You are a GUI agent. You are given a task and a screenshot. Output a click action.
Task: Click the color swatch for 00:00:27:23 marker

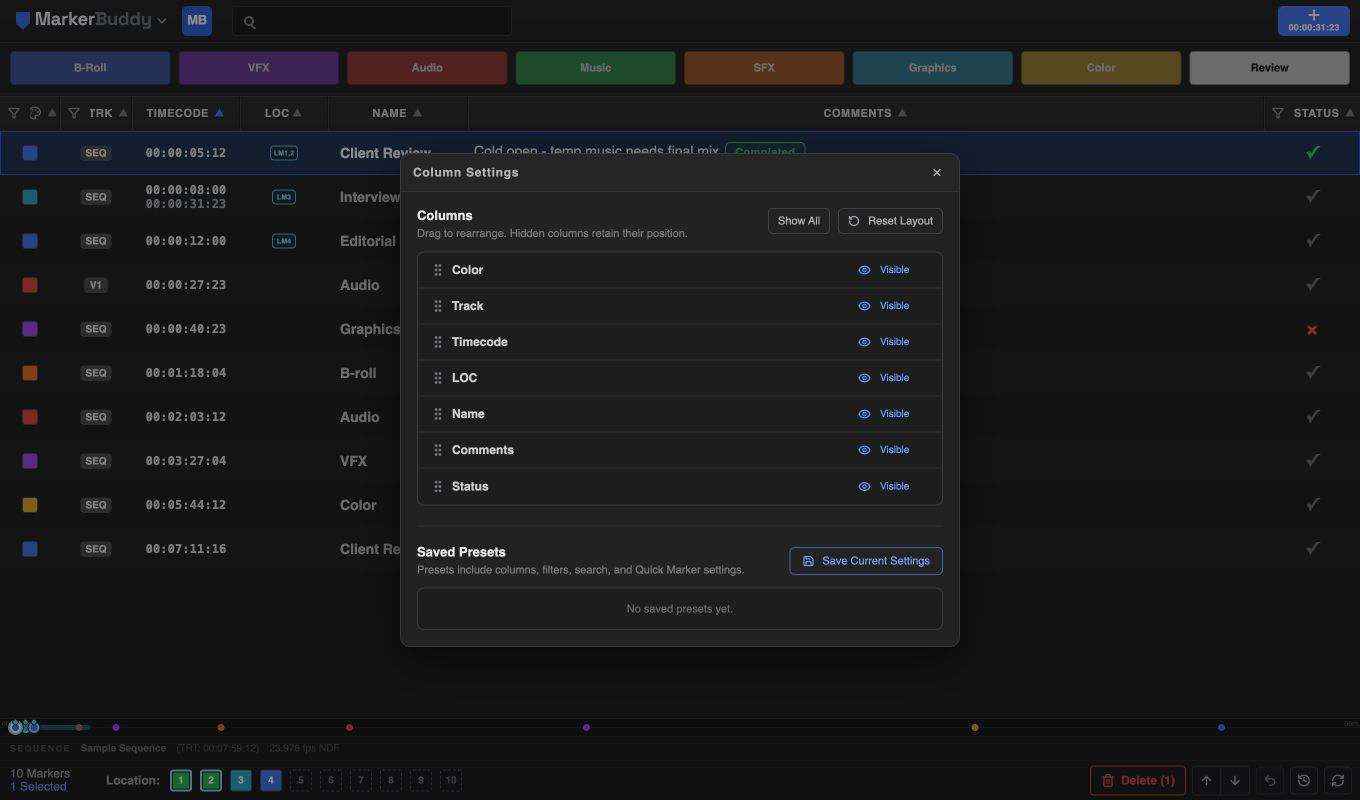pos(30,285)
